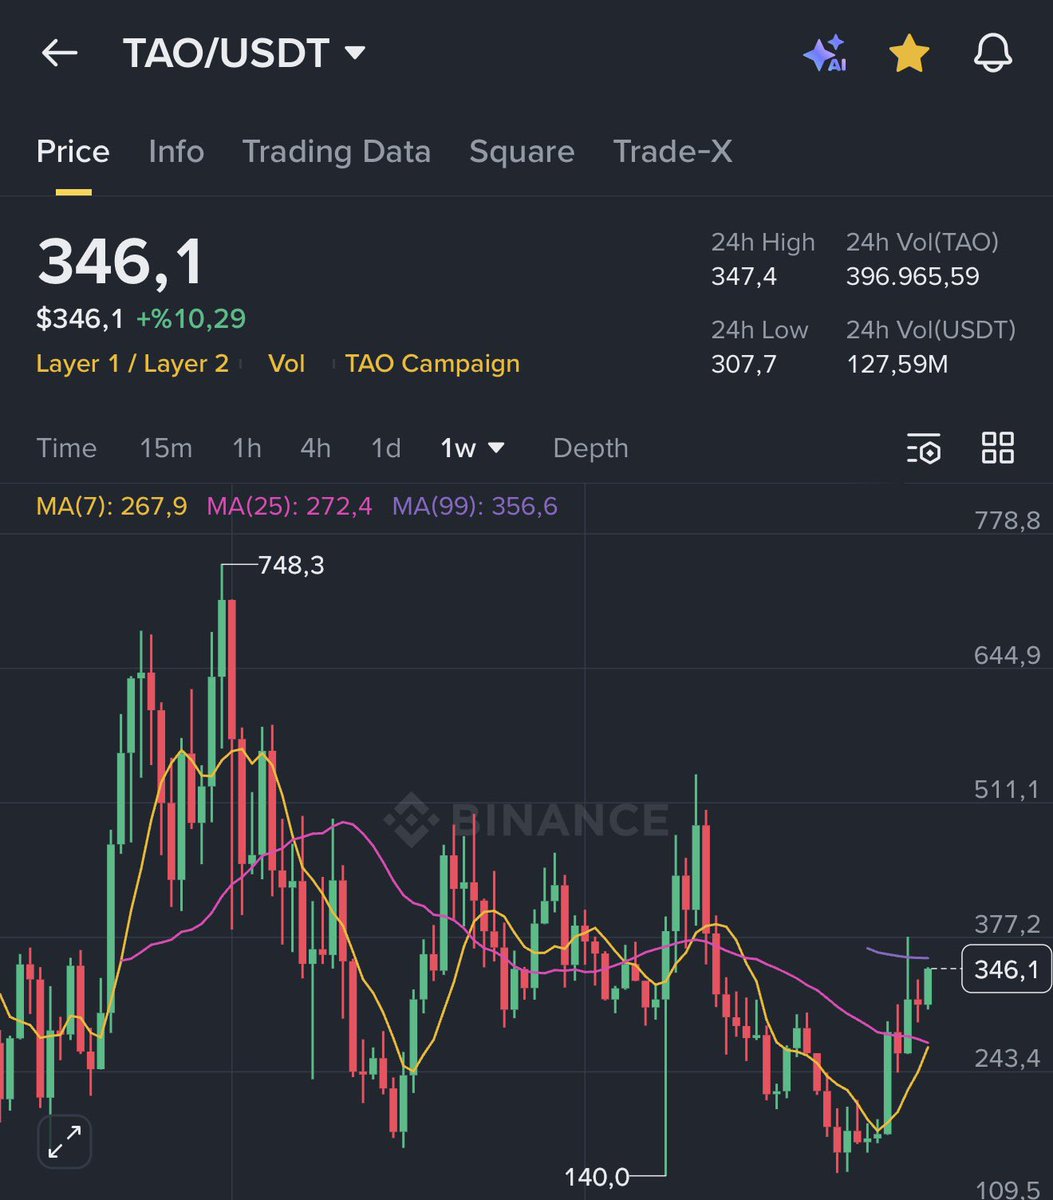Open the Vol tag
Screen dimensions: 1053x1200
point(287,363)
